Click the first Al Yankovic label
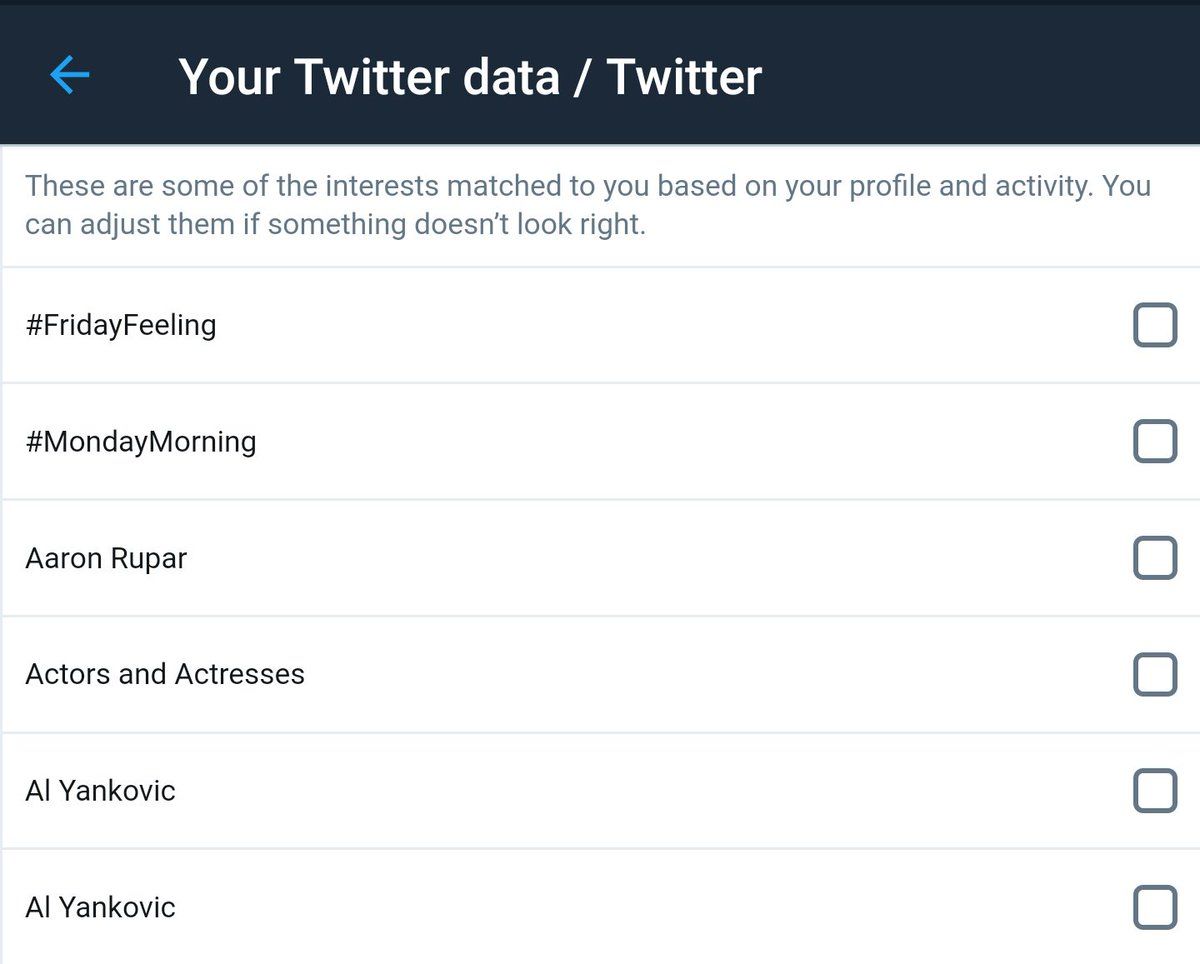This screenshot has height=964, width=1200. click(x=100, y=791)
